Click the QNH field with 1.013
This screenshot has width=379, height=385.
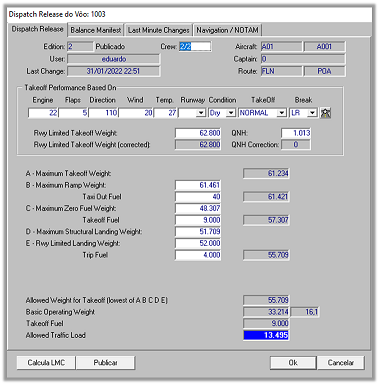(296, 133)
